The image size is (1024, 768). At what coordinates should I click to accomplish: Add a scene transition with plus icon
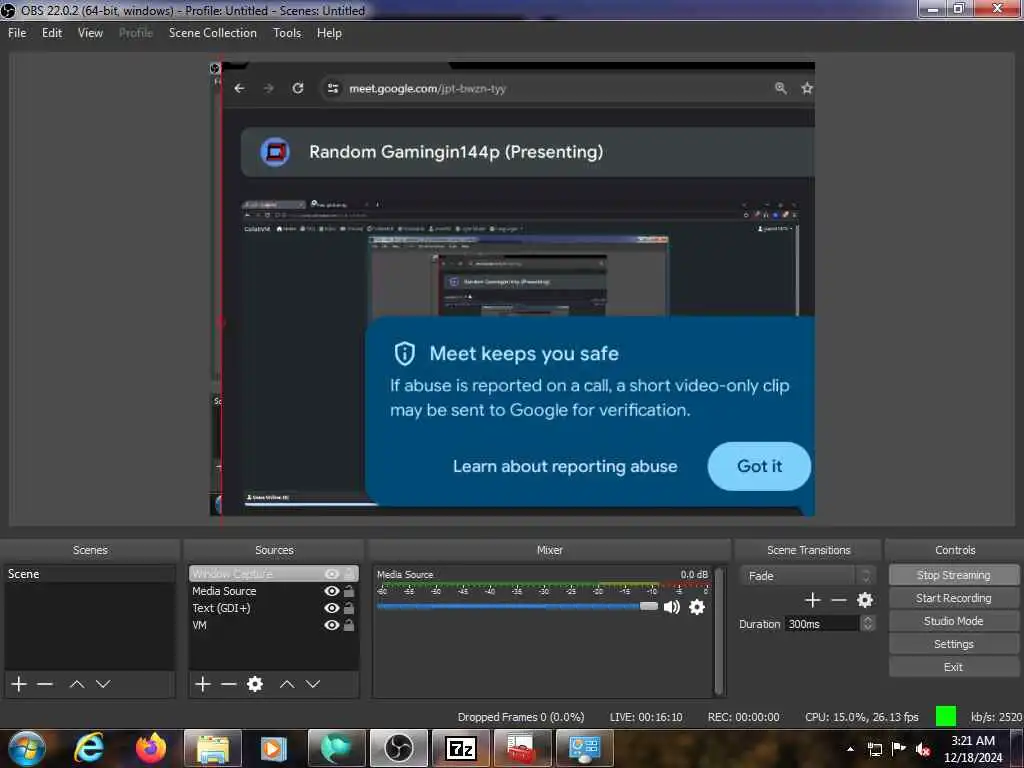point(812,600)
